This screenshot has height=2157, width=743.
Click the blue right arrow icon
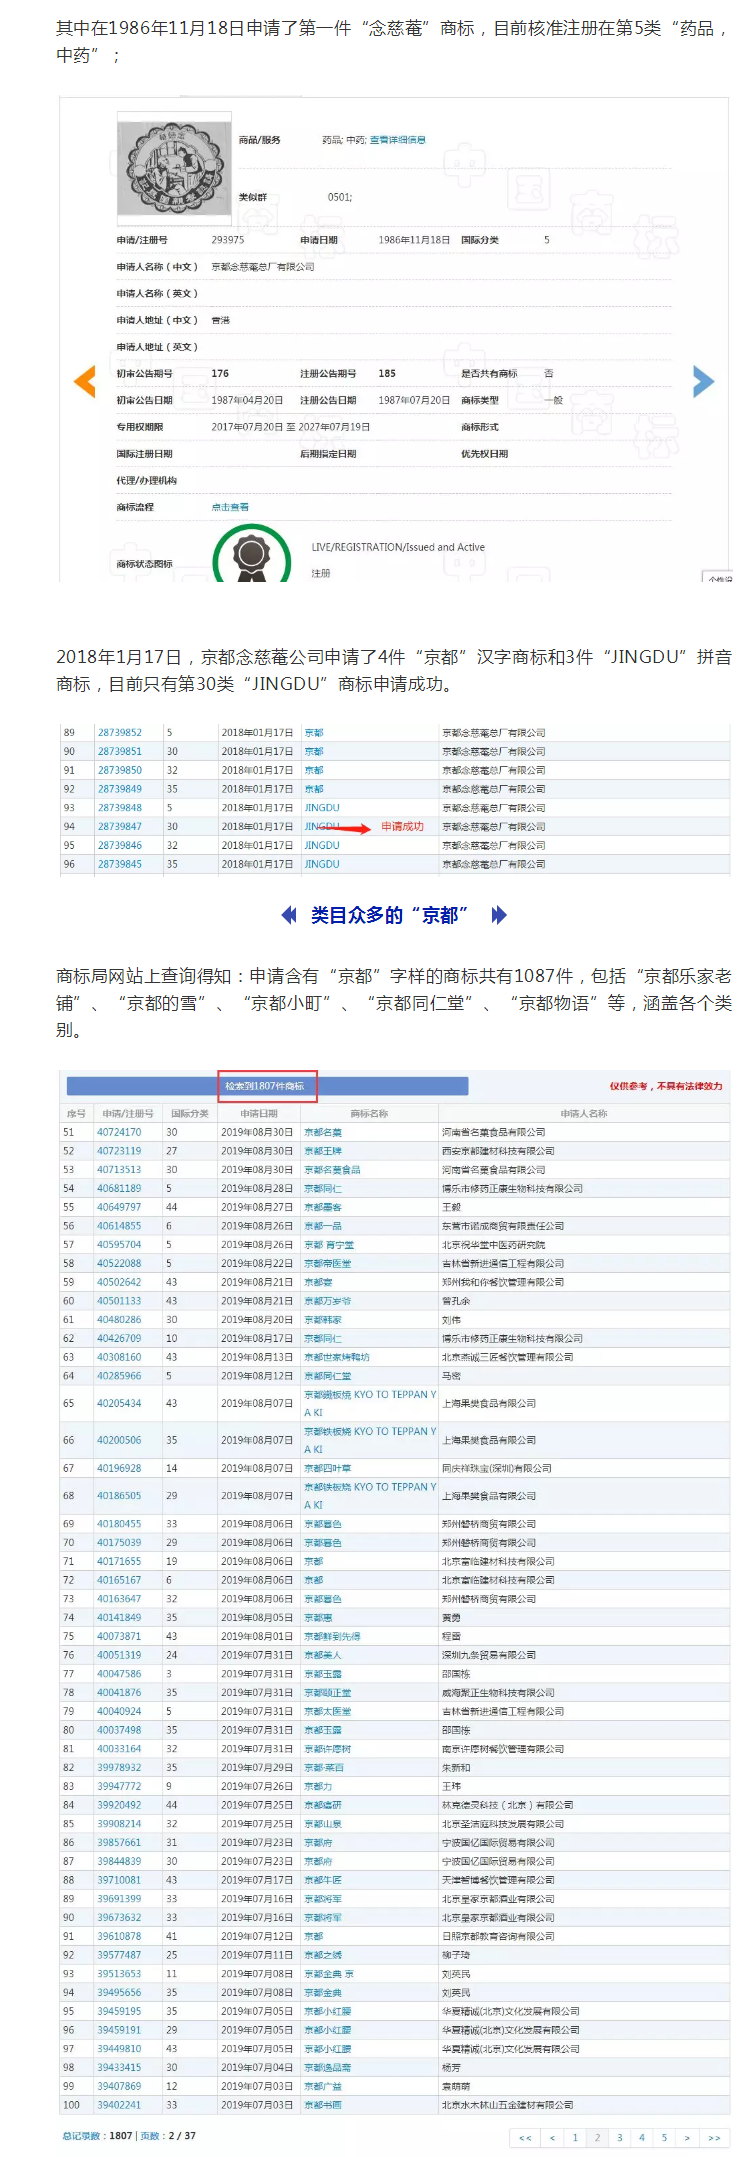704,381
